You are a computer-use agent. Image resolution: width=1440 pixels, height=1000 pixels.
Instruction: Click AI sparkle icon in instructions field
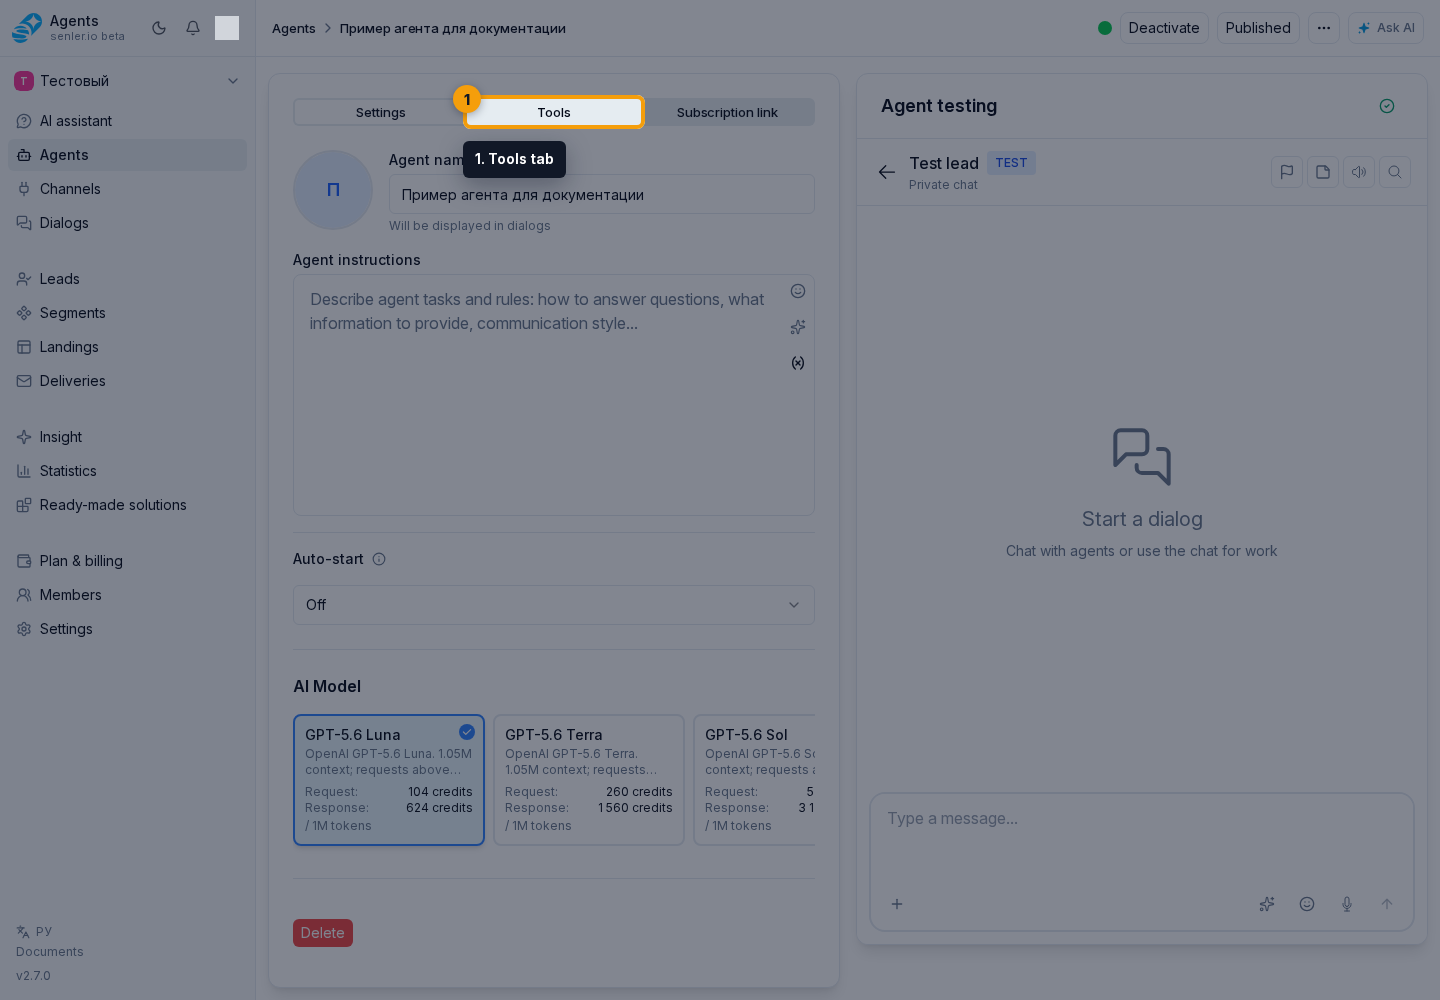pos(798,327)
